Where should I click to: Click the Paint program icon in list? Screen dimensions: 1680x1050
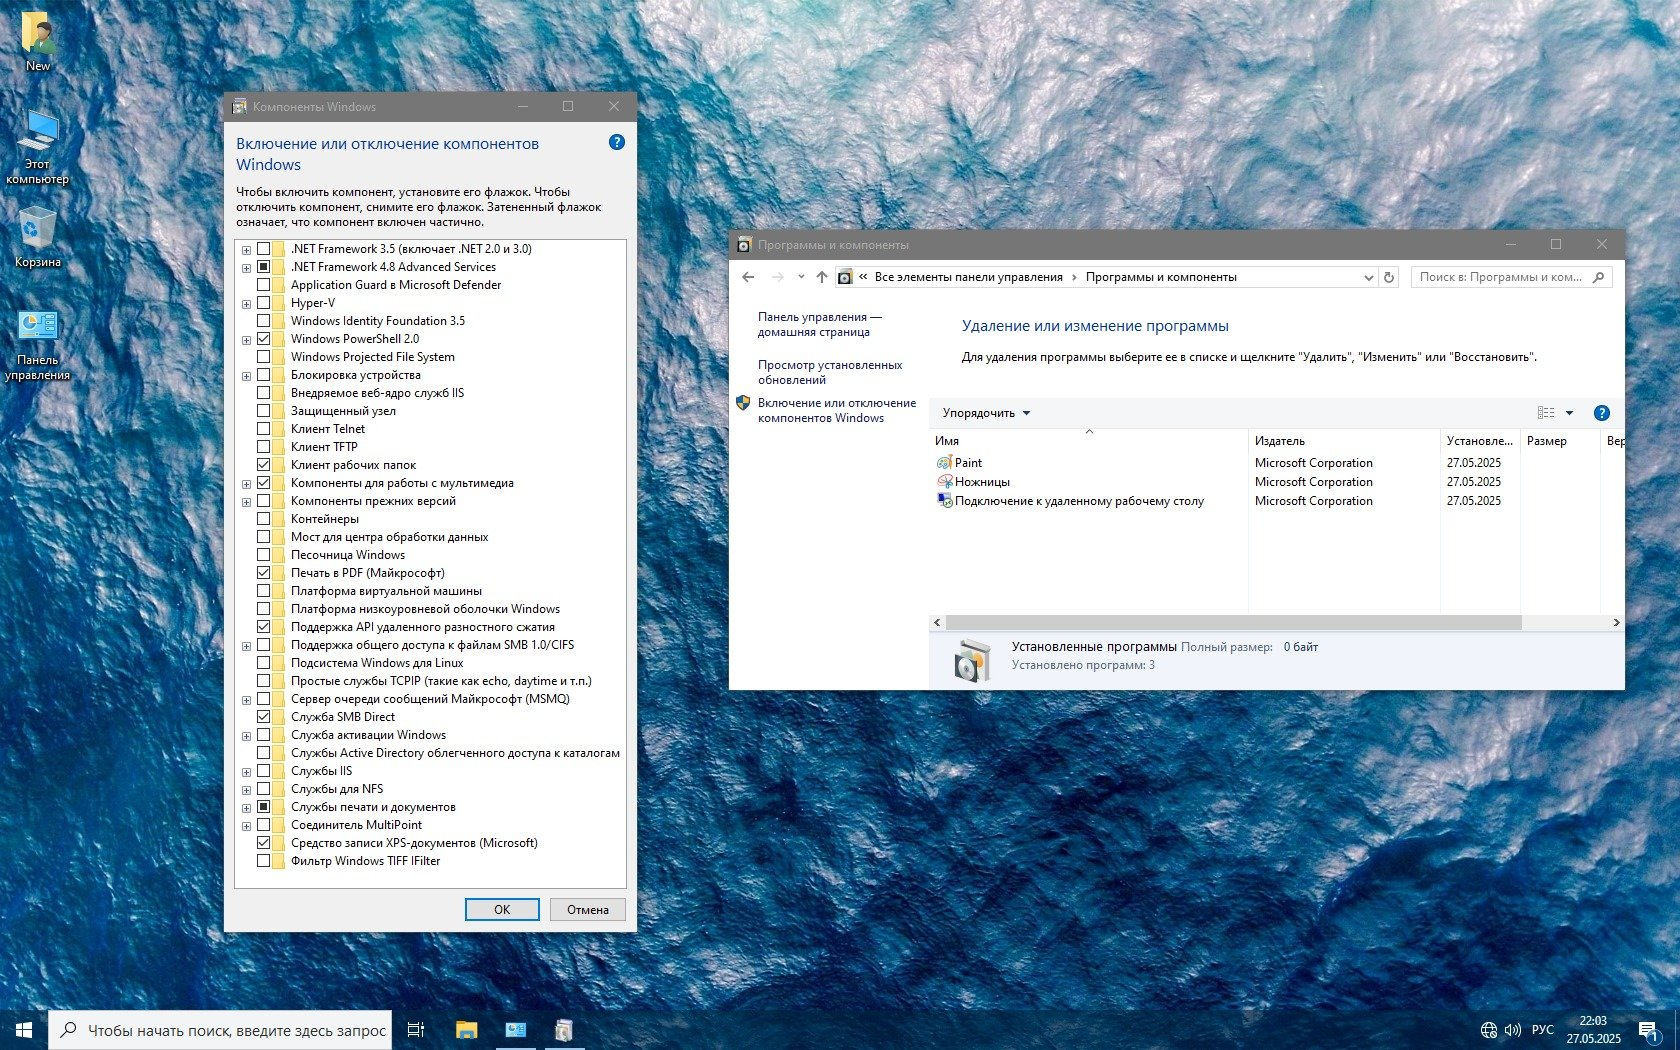944,463
